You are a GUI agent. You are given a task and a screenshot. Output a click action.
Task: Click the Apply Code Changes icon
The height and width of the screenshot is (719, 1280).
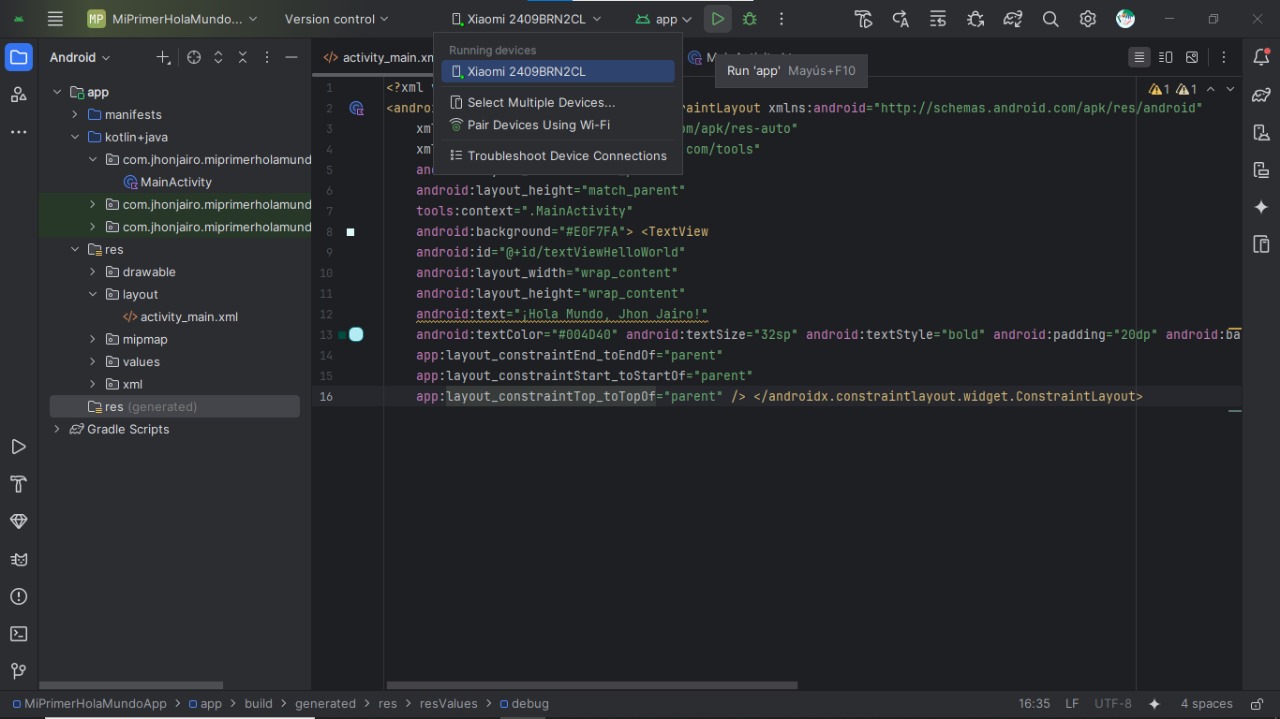coord(937,19)
